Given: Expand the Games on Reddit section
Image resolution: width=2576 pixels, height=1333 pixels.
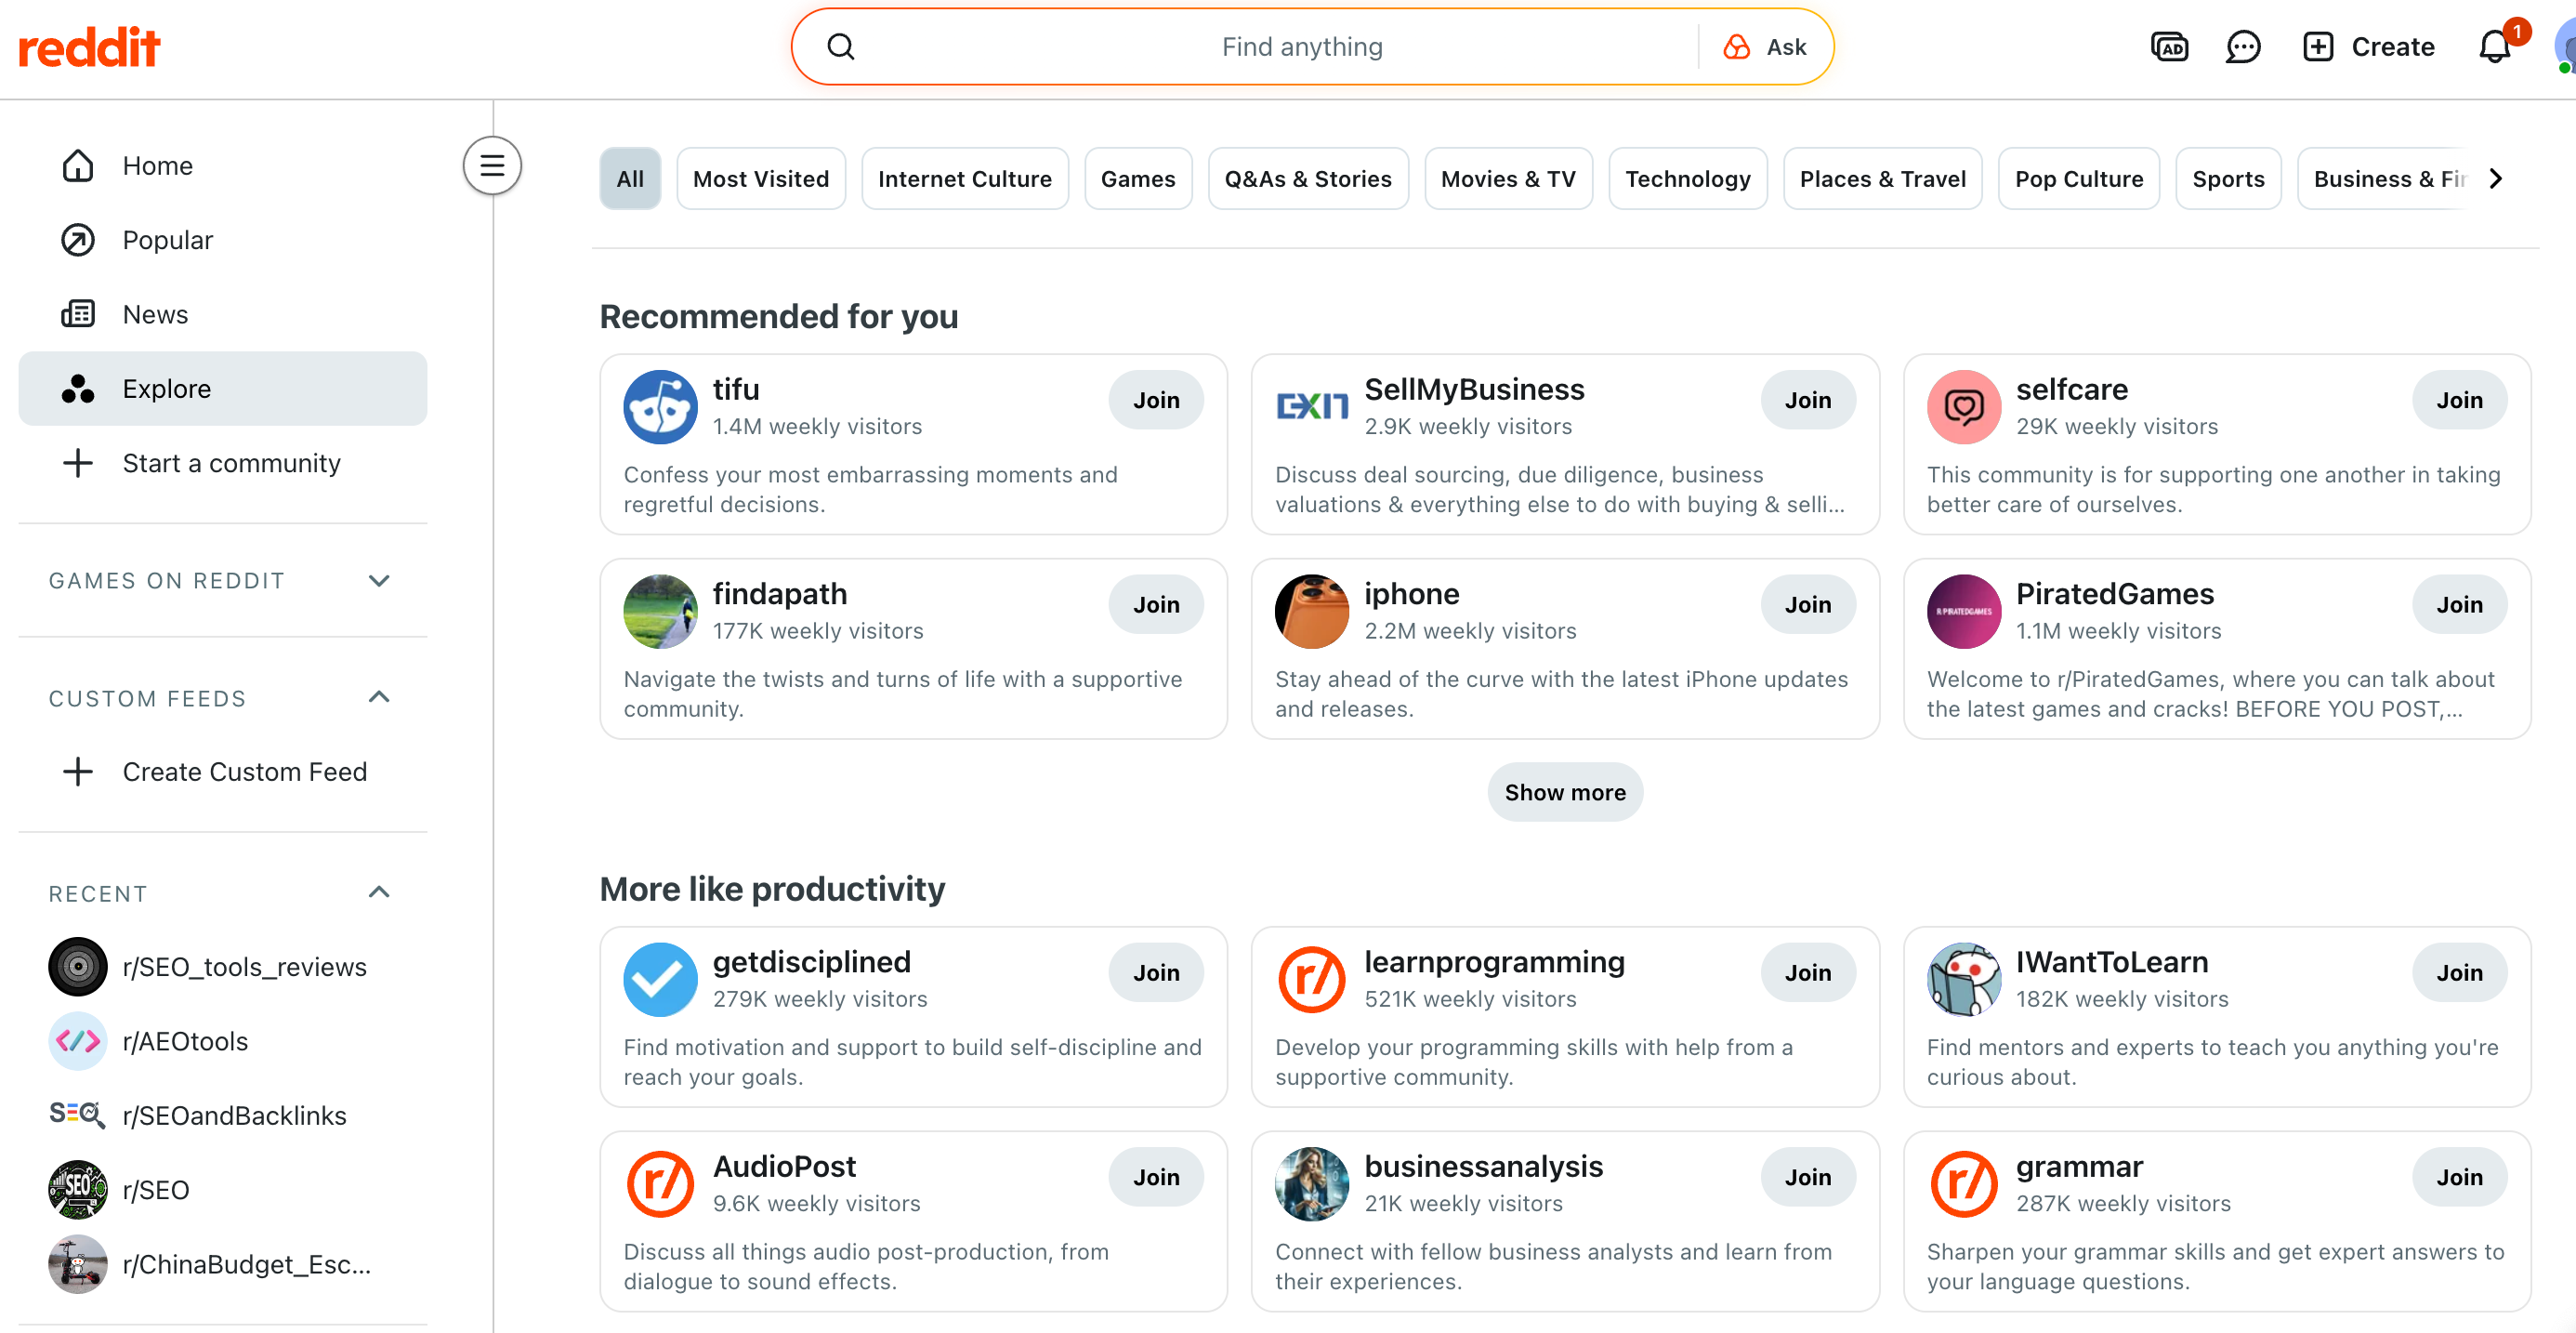Looking at the screenshot, I should pyautogui.click(x=379, y=581).
